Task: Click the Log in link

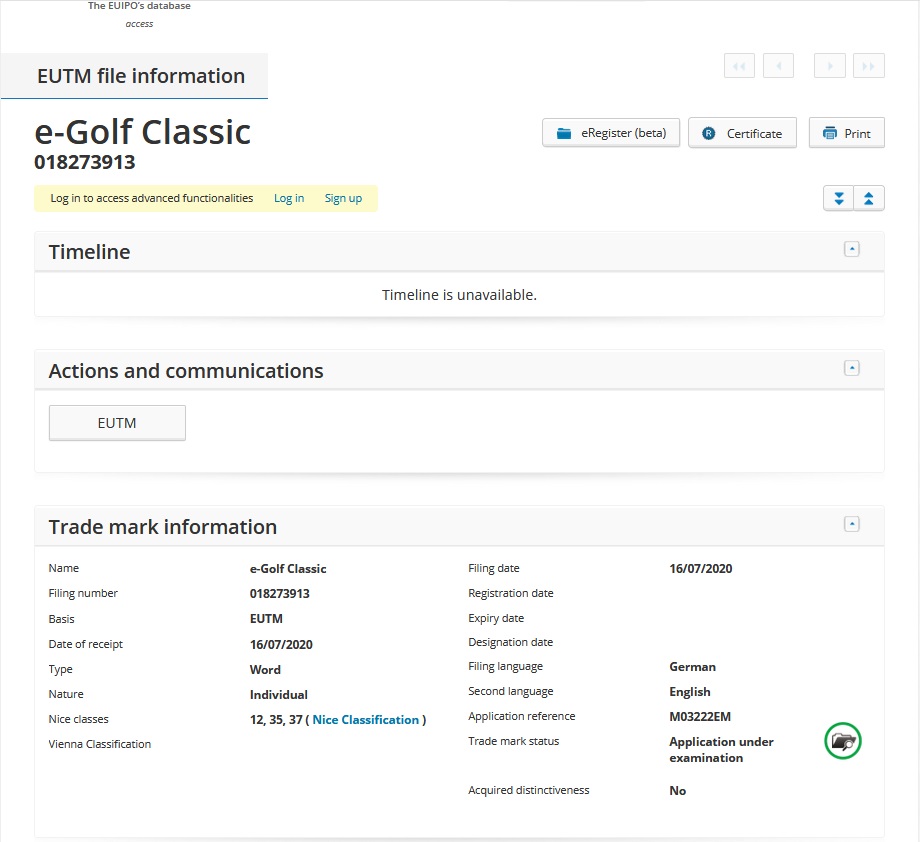Action: click(289, 198)
